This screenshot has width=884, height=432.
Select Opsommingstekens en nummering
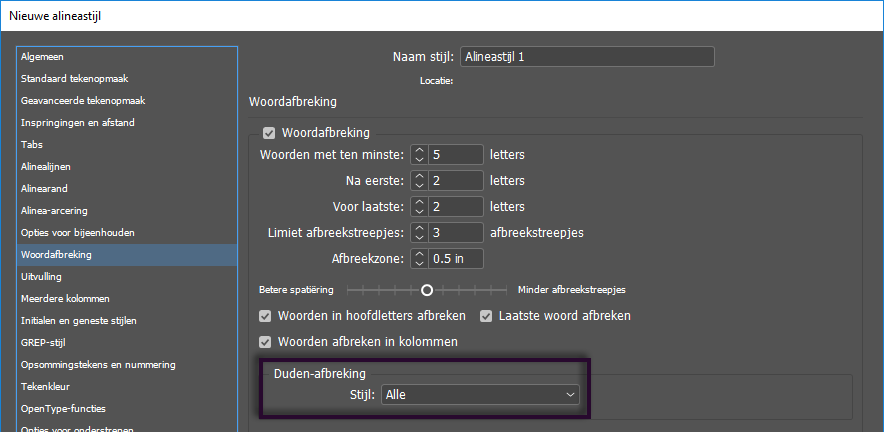(98, 365)
